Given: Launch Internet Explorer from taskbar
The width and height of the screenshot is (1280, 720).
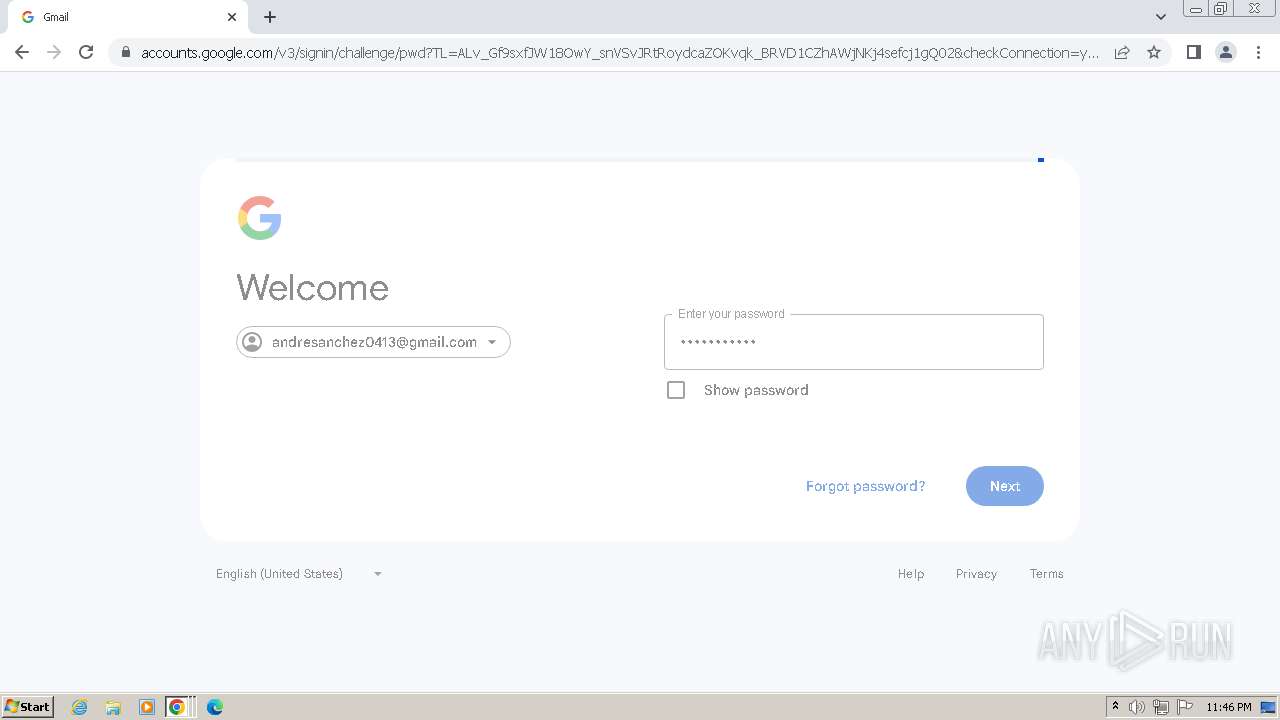Looking at the screenshot, I should pyautogui.click(x=80, y=707).
